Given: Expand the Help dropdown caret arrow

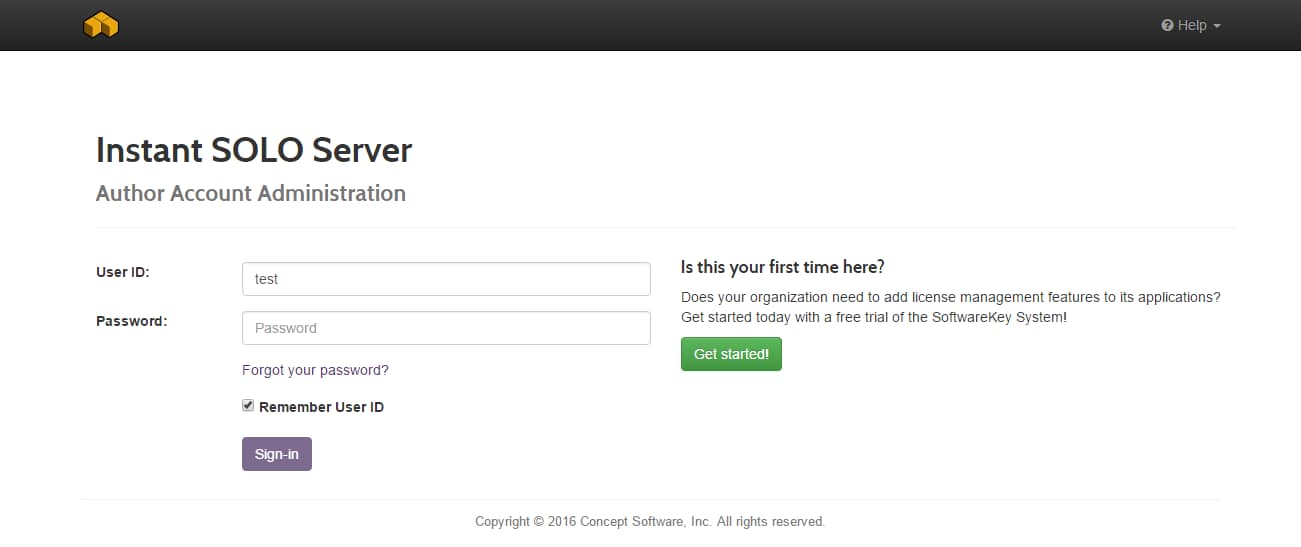Looking at the screenshot, I should pos(1217,26).
